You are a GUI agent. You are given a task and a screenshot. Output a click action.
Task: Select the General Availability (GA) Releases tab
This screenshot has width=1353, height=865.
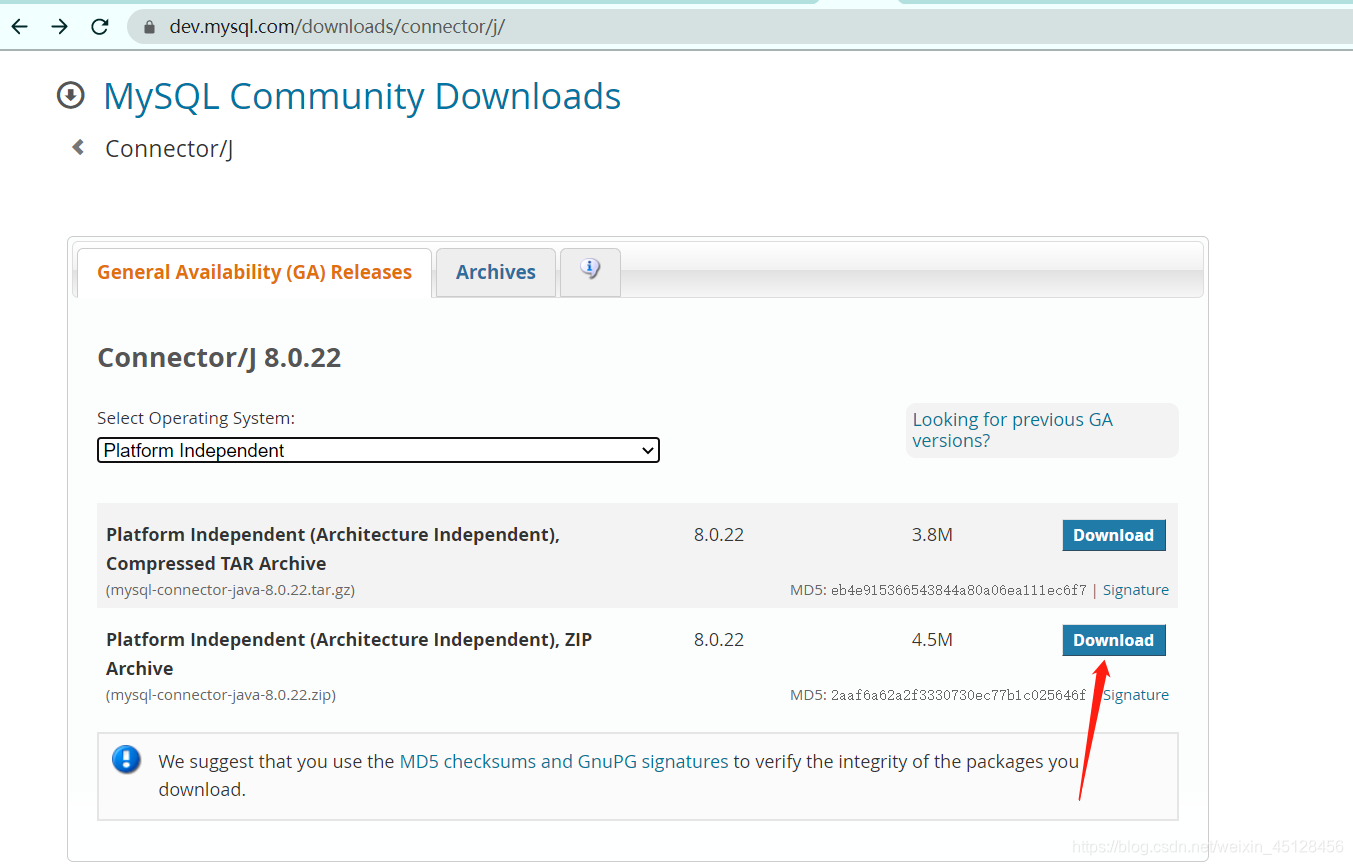click(254, 272)
